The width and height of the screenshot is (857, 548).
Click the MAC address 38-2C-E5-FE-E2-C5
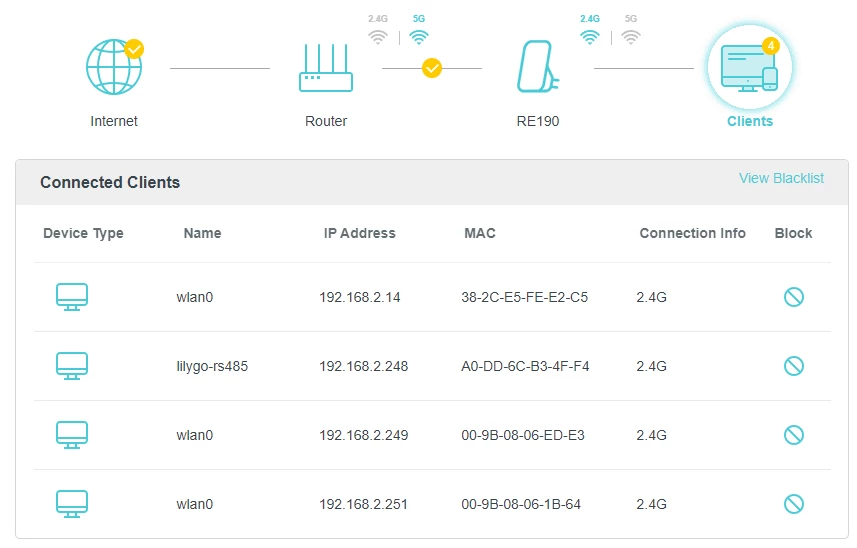tap(524, 297)
